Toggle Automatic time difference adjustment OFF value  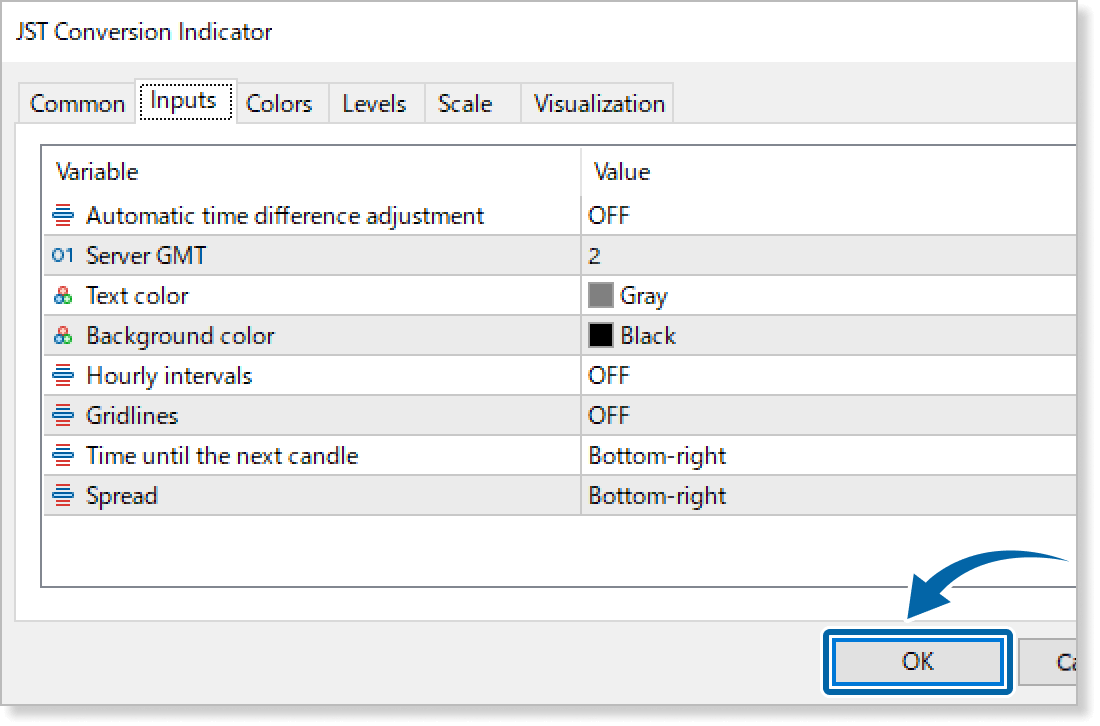click(x=609, y=215)
